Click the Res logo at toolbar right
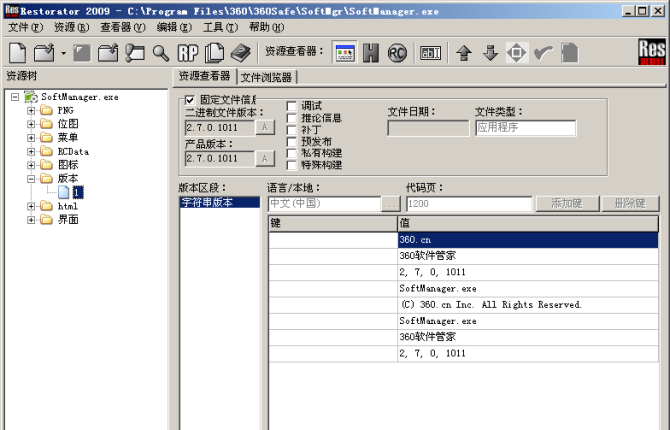This screenshot has height=430, width=670. 652,52
